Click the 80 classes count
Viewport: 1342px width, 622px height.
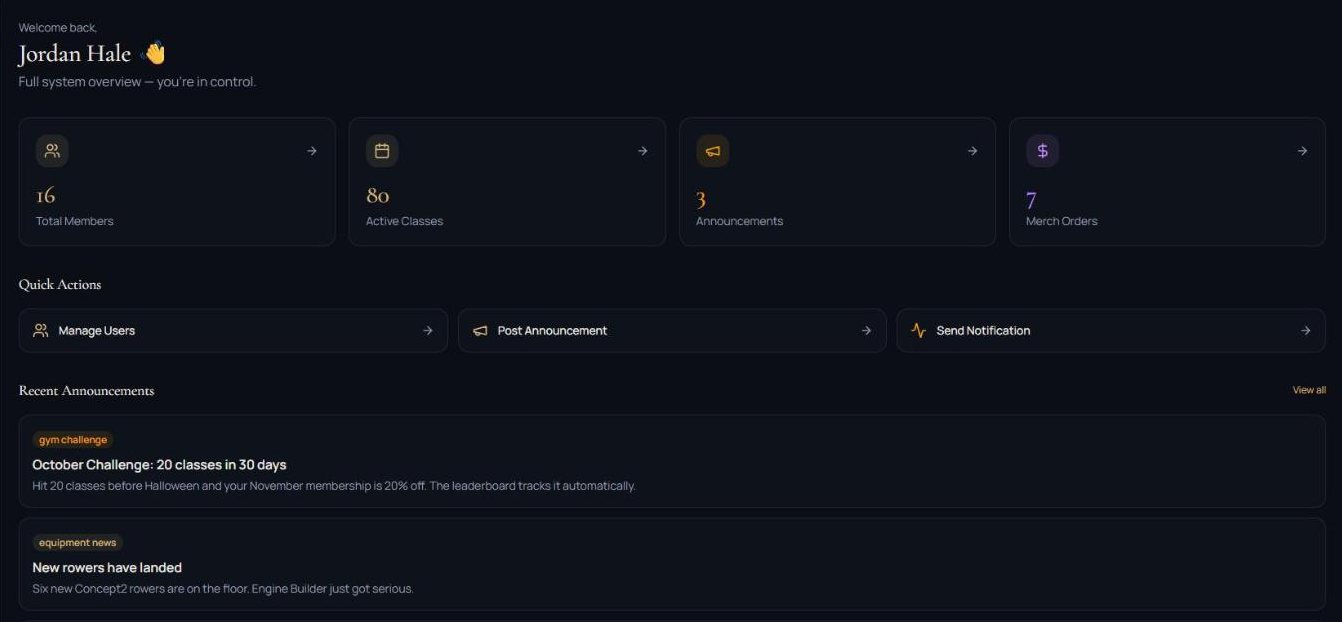tap(378, 196)
